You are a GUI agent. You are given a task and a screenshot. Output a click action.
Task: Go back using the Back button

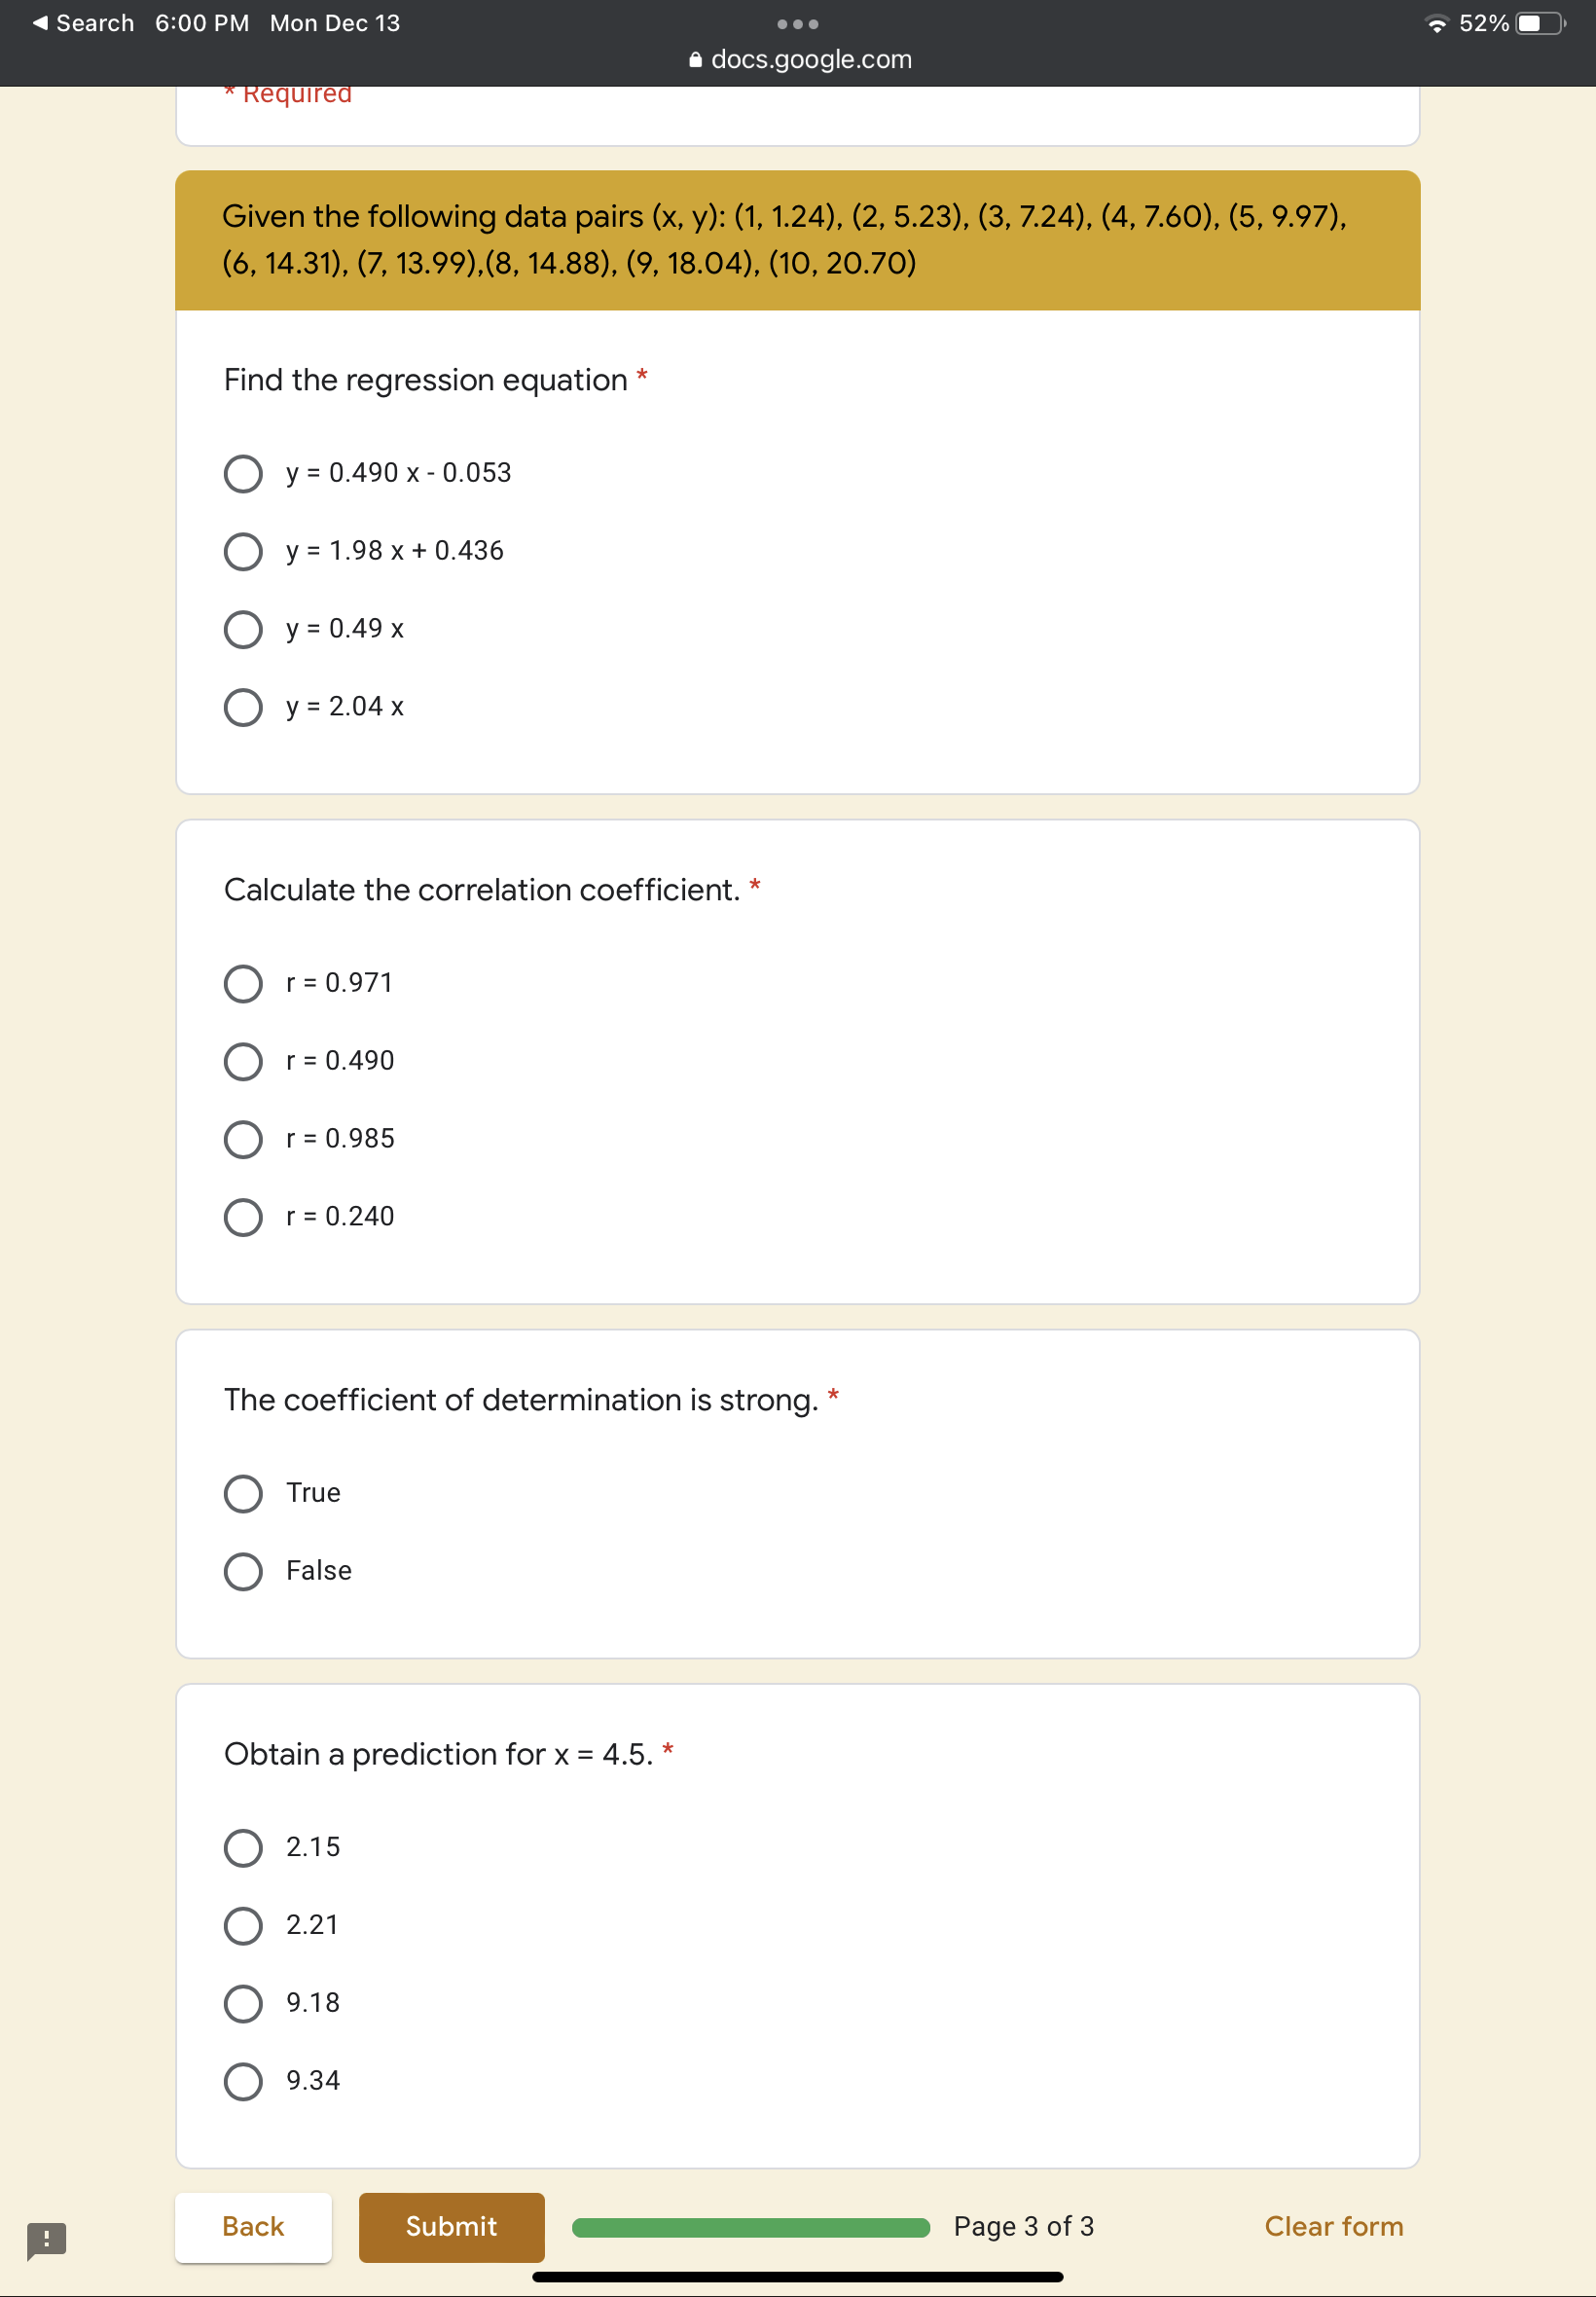[252, 2226]
